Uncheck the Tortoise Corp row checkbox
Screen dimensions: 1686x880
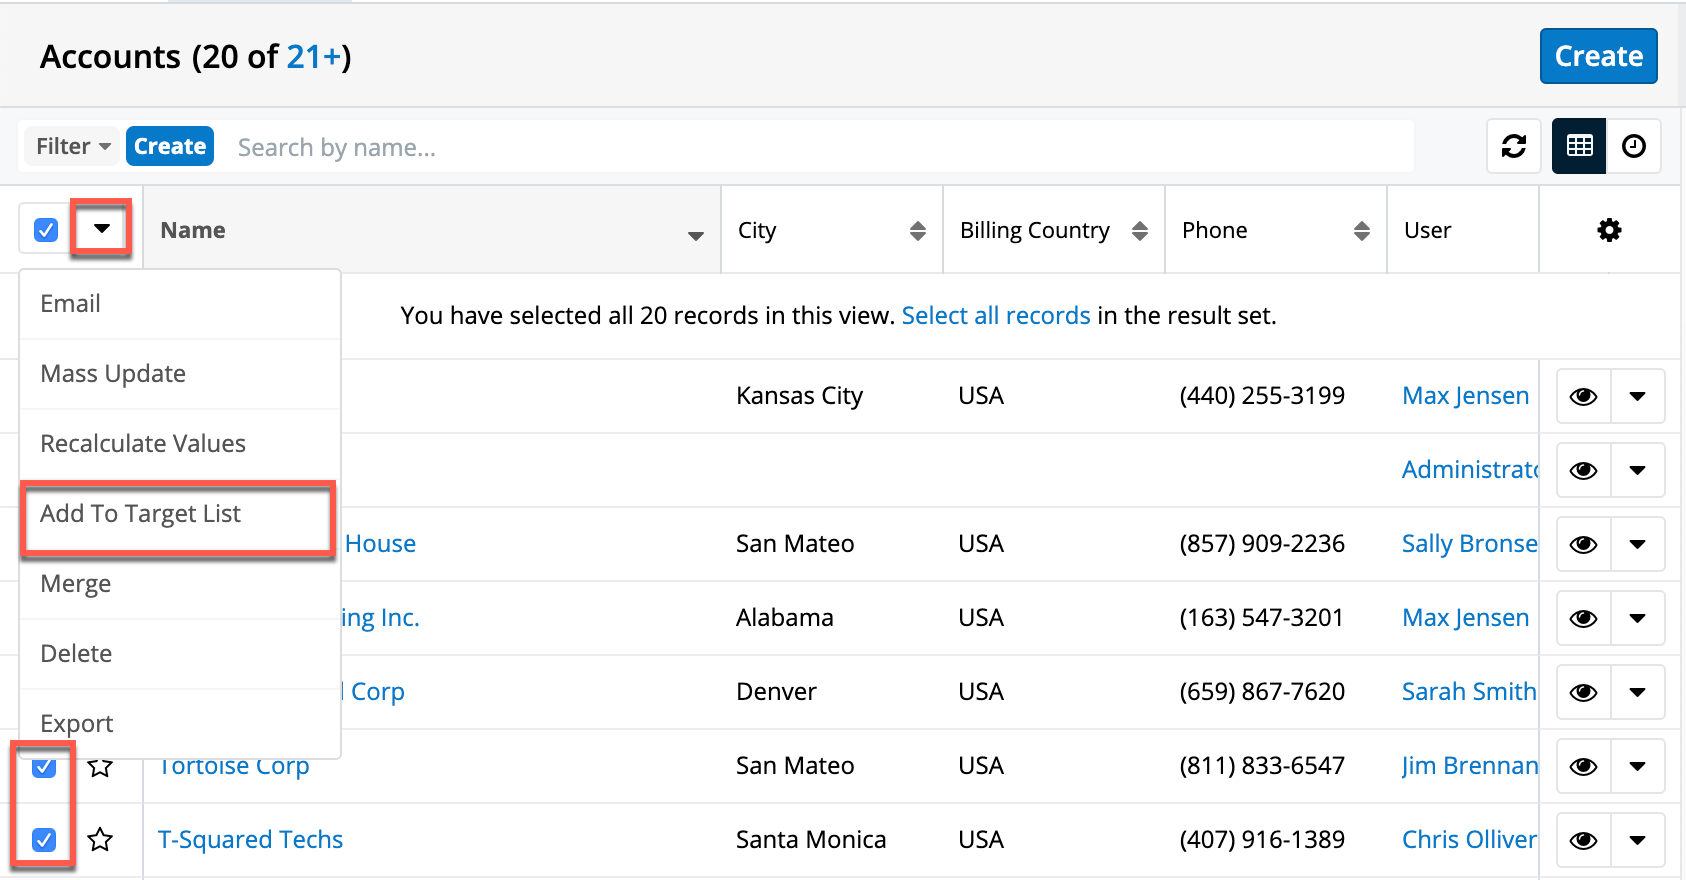(x=44, y=768)
